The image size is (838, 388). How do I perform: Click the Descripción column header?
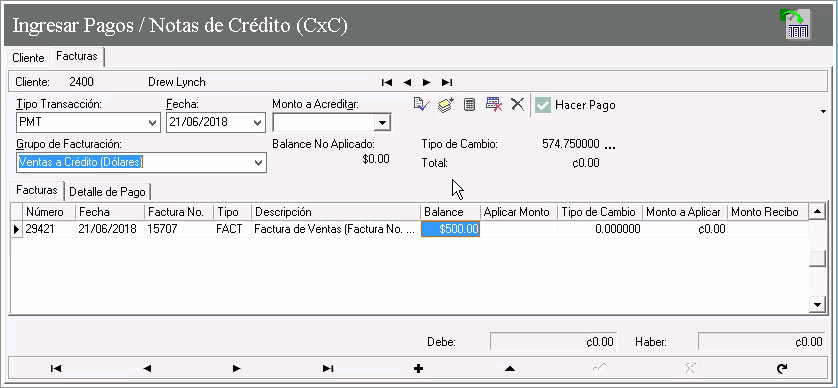pos(336,212)
